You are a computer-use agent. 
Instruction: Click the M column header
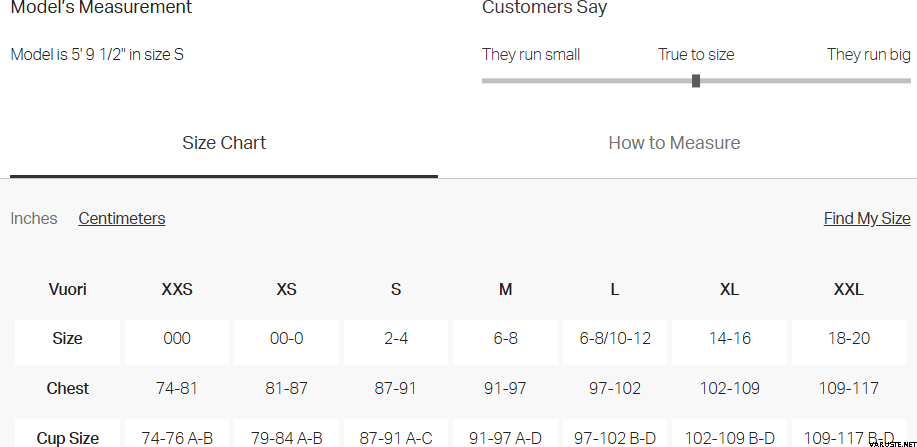point(506,290)
